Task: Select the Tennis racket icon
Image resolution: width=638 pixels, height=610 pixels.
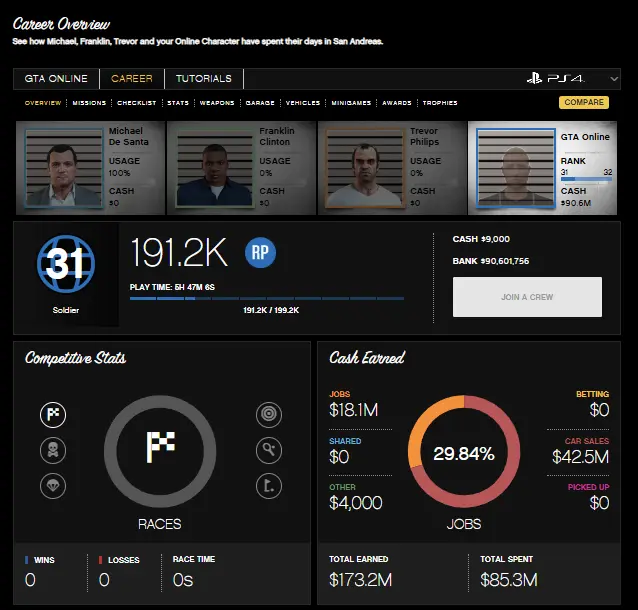Action: 267,449
